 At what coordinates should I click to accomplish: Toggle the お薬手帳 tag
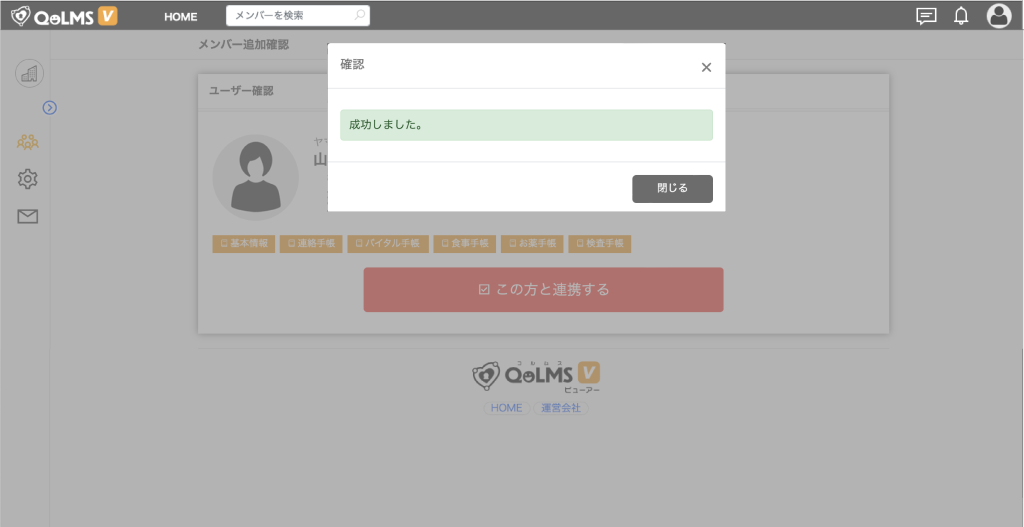click(x=532, y=244)
